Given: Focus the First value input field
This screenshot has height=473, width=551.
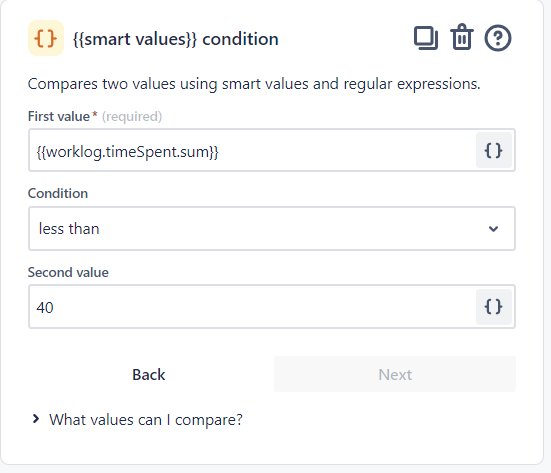Looking at the screenshot, I should pyautogui.click(x=252, y=150).
